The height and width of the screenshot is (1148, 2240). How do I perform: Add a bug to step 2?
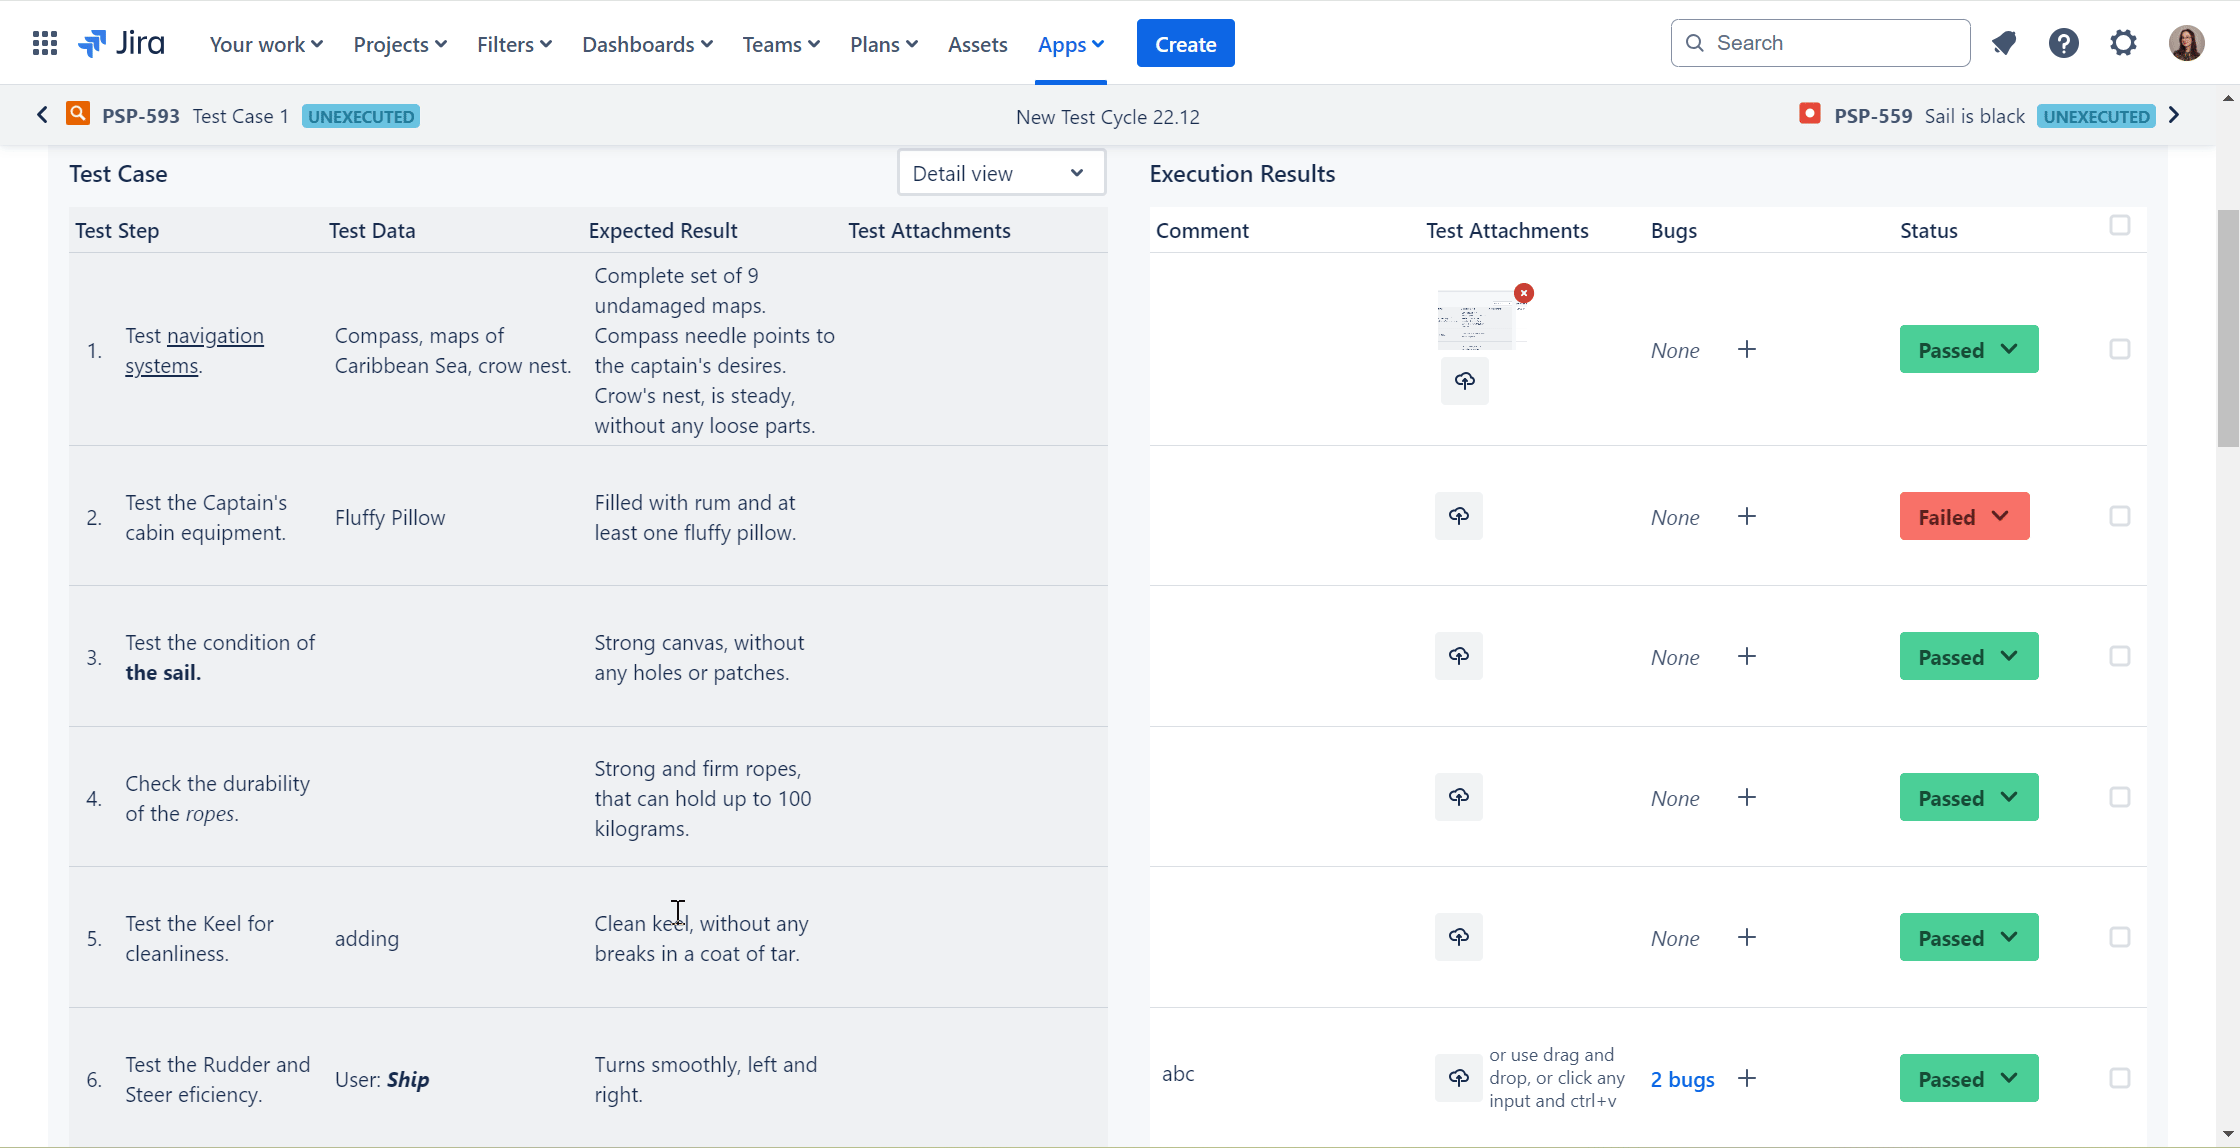point(1747,516)
